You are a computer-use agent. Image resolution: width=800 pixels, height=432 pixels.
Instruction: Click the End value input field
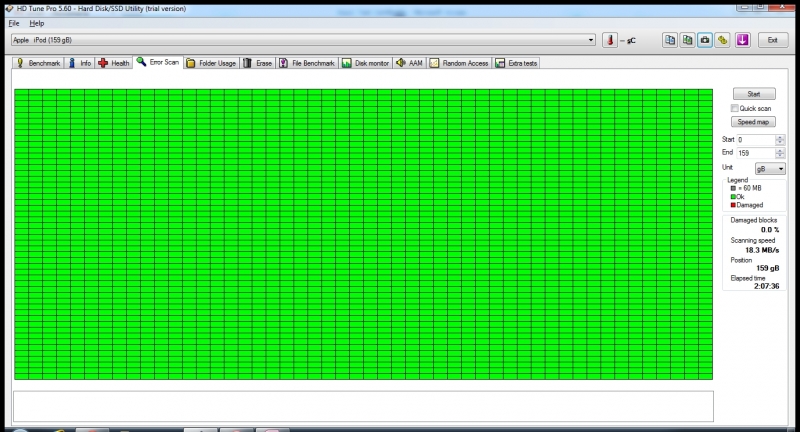(x=756, y=153)
